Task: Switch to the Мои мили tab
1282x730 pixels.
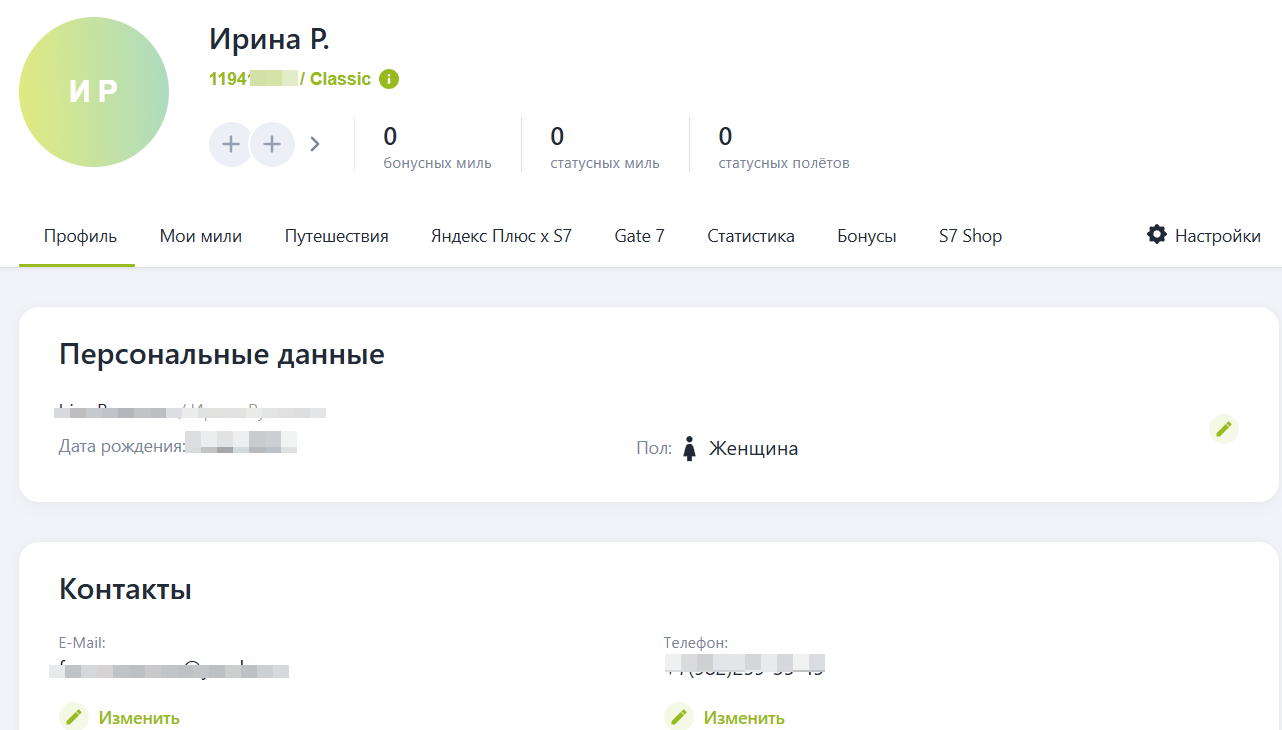Action: coord(201,236)
